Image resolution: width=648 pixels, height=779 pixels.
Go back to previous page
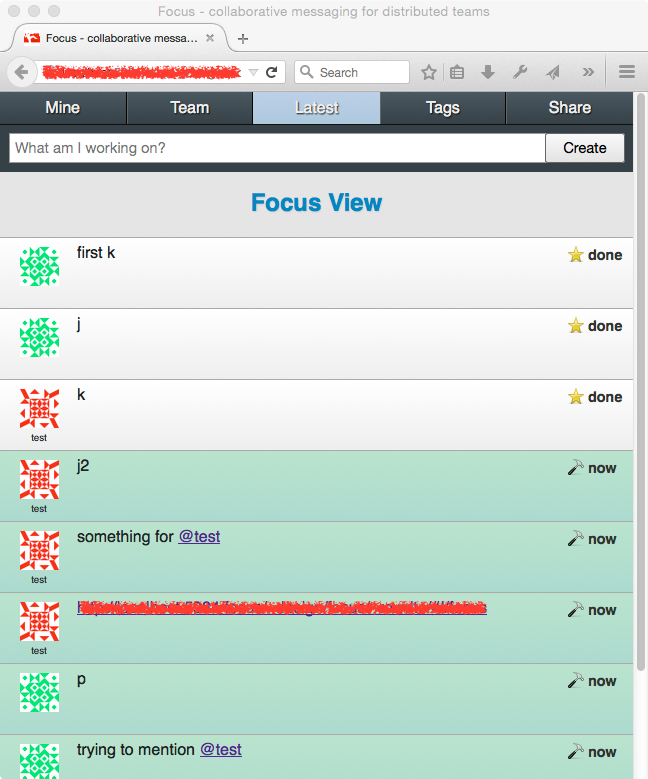(21, 72)
